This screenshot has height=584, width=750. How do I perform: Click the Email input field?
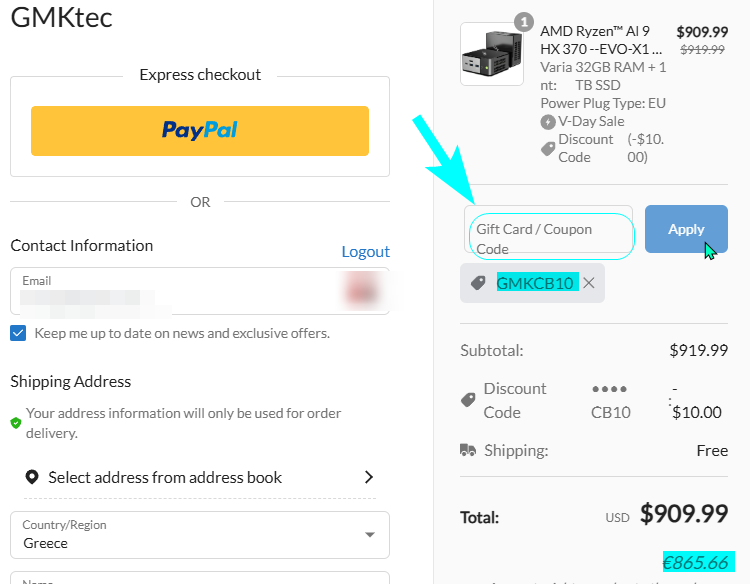200,291
